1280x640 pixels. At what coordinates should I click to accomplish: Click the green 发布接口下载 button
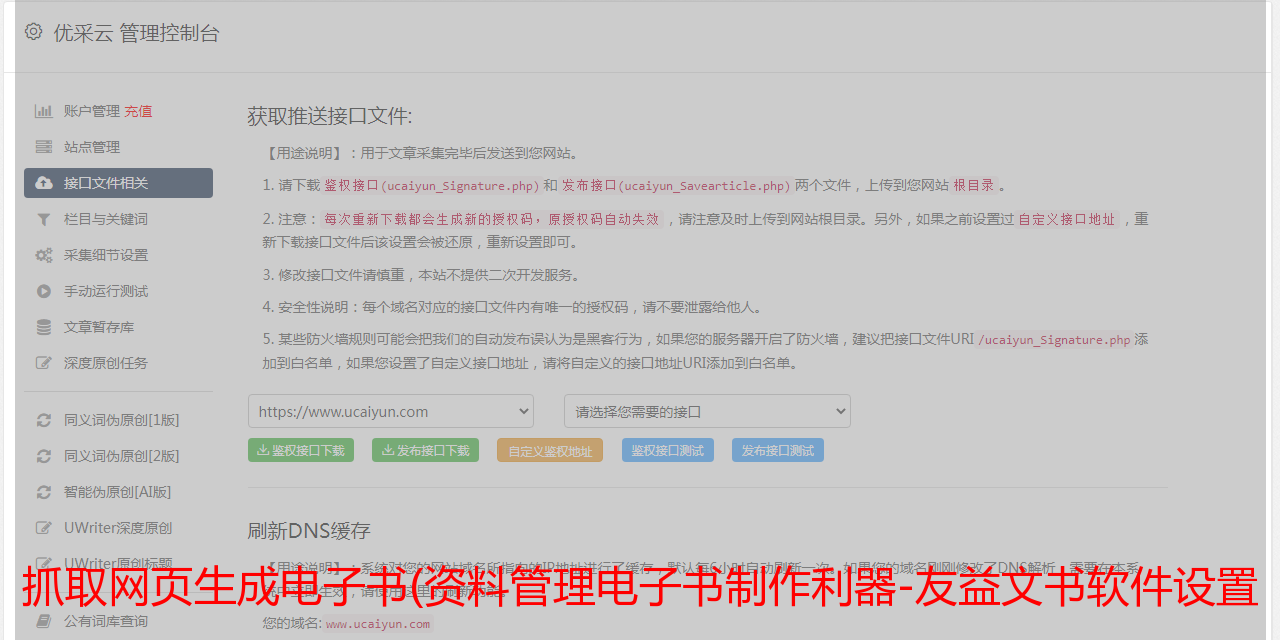[425, 450]
